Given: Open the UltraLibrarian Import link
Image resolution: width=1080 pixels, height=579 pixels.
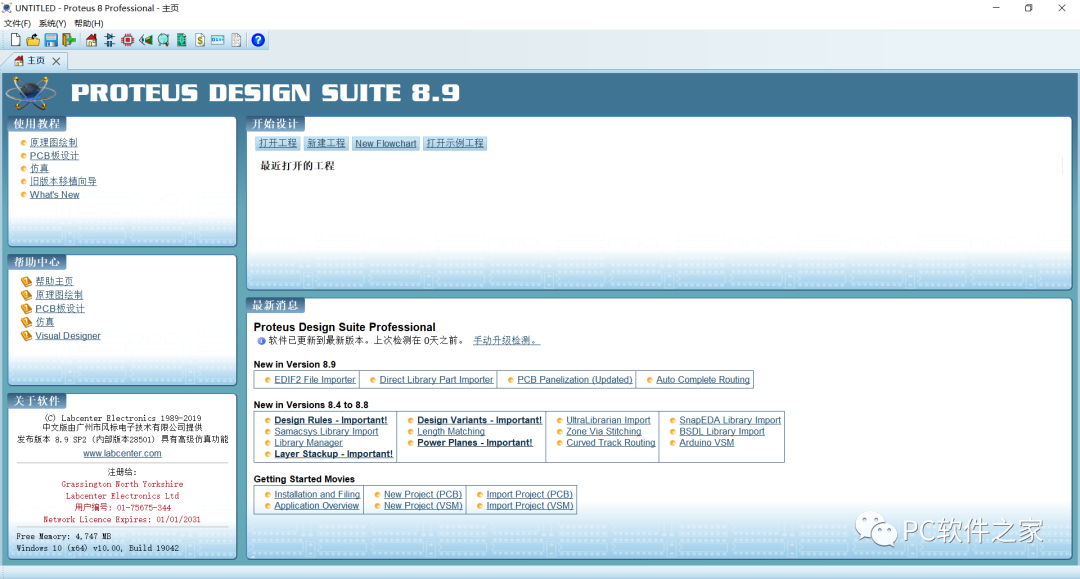Looking at the screenshot, I should (608, 420).
